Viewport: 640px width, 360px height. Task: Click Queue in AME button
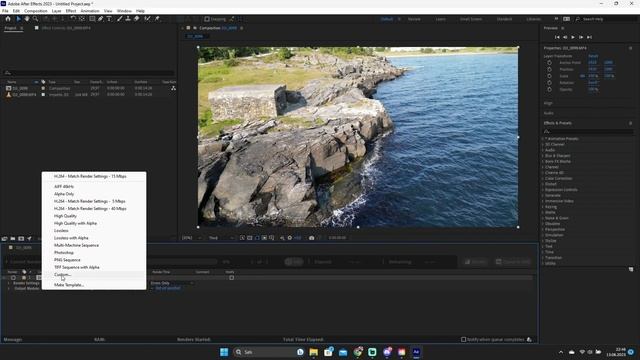point(513,262)
